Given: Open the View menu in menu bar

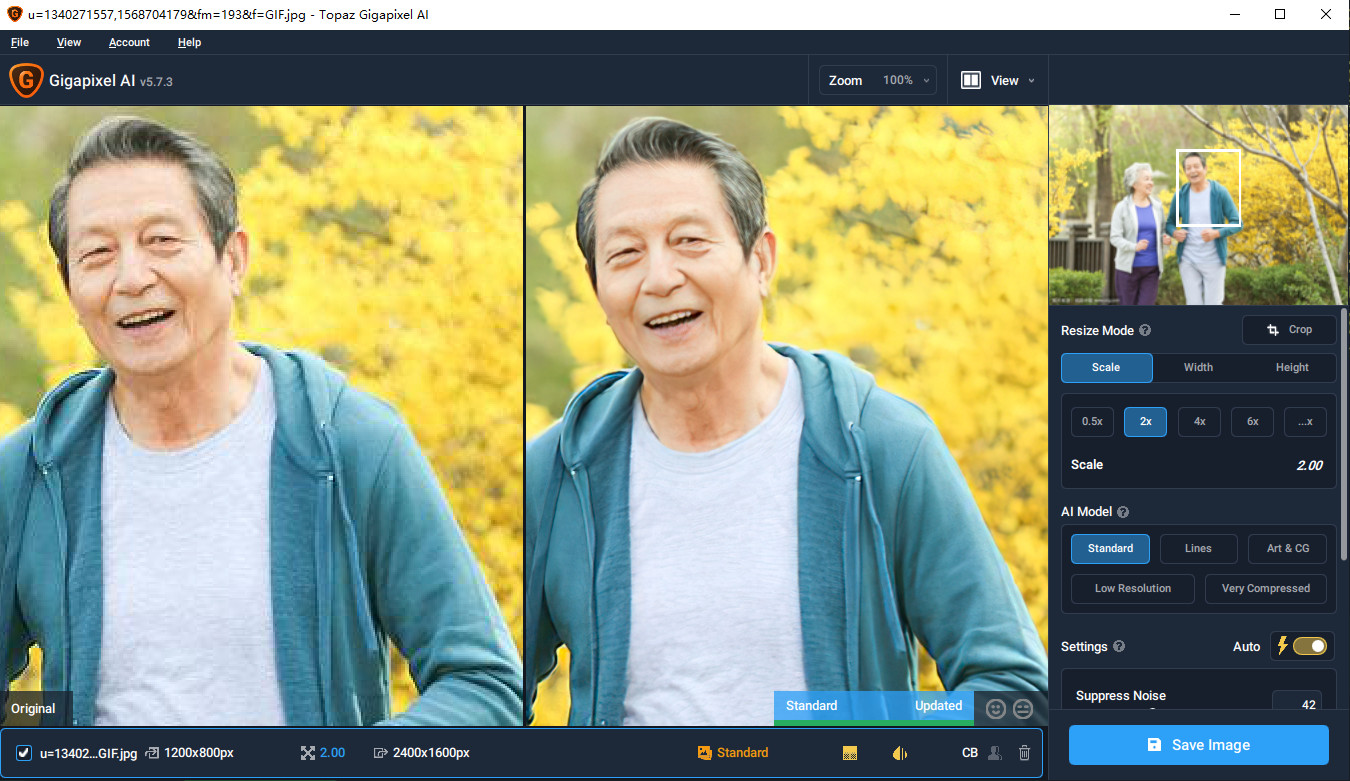Looking at the screenshot, I should (69, 42).
